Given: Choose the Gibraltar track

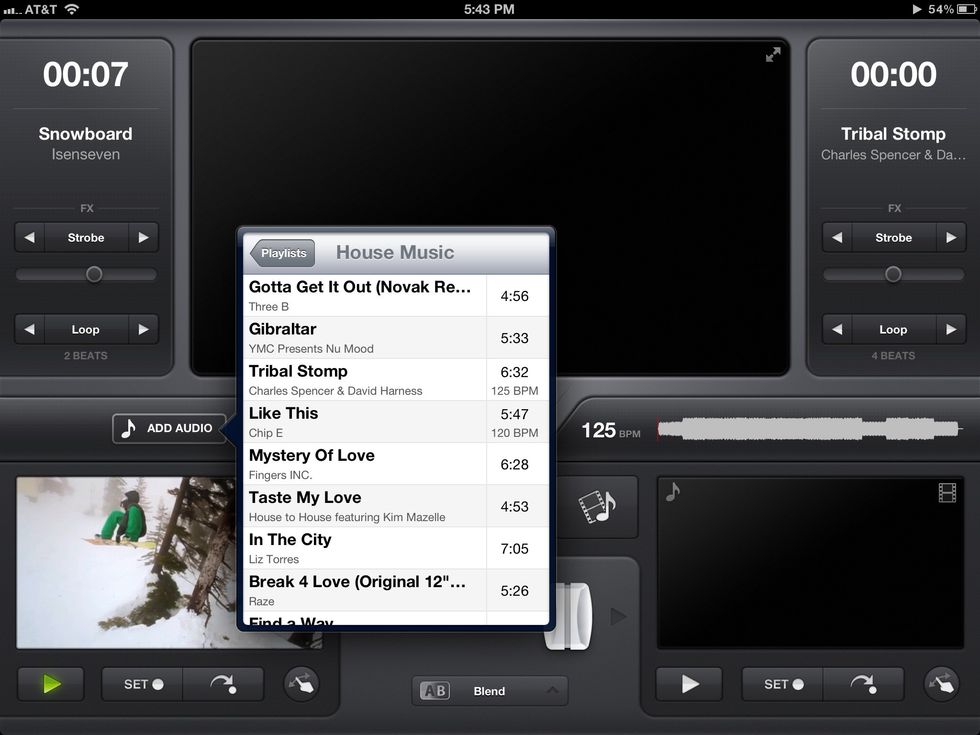Looking at the screenshot, I should pos(396,338).
